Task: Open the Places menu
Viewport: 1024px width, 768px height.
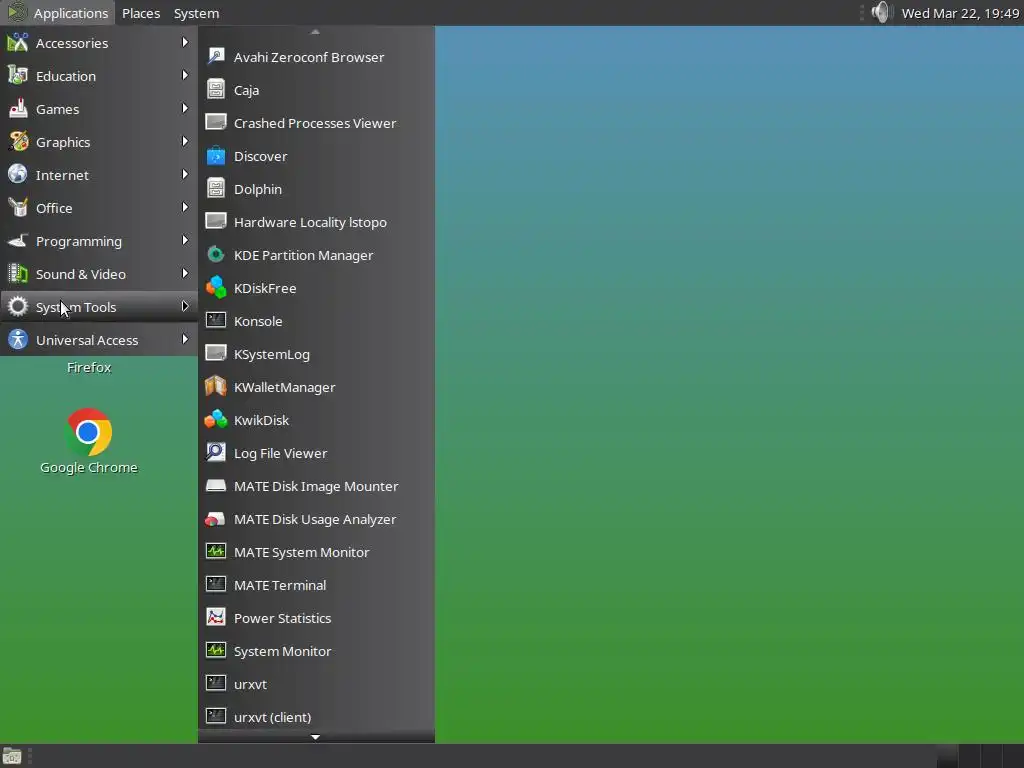Action: pyautogui.click(x=141, y=13)
